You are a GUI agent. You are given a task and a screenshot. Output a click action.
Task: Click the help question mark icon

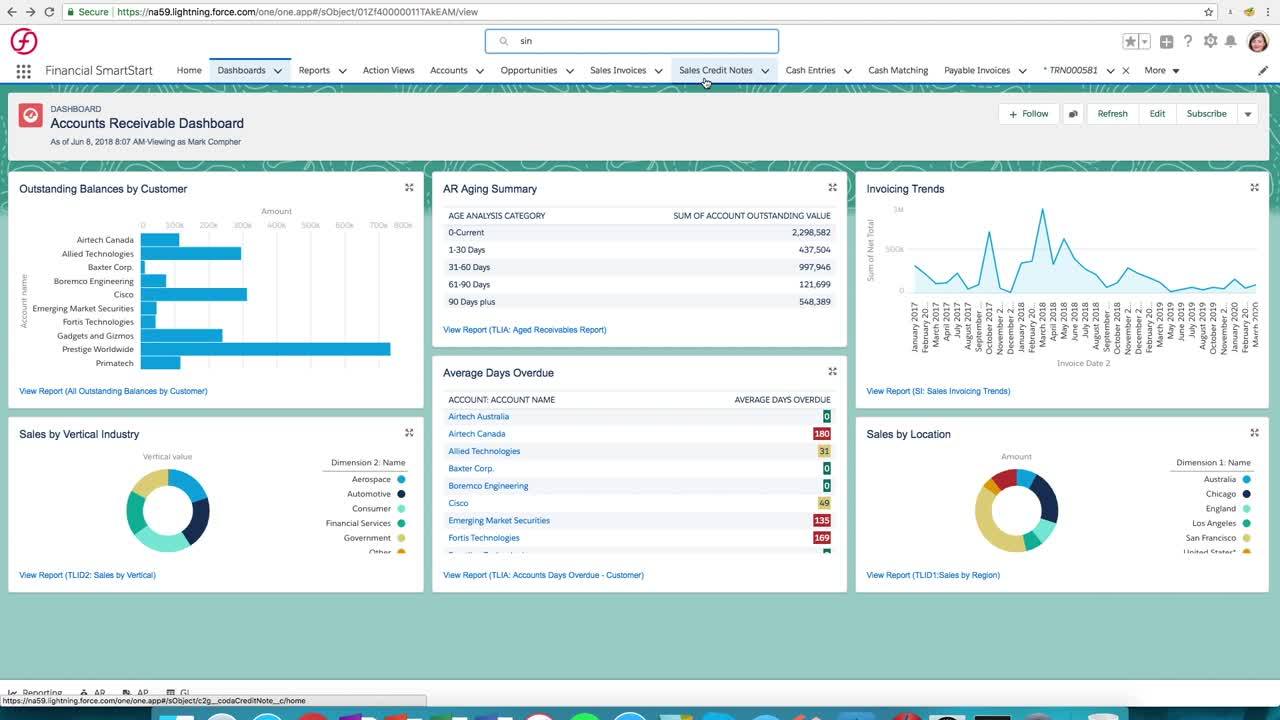[1188, 41]
